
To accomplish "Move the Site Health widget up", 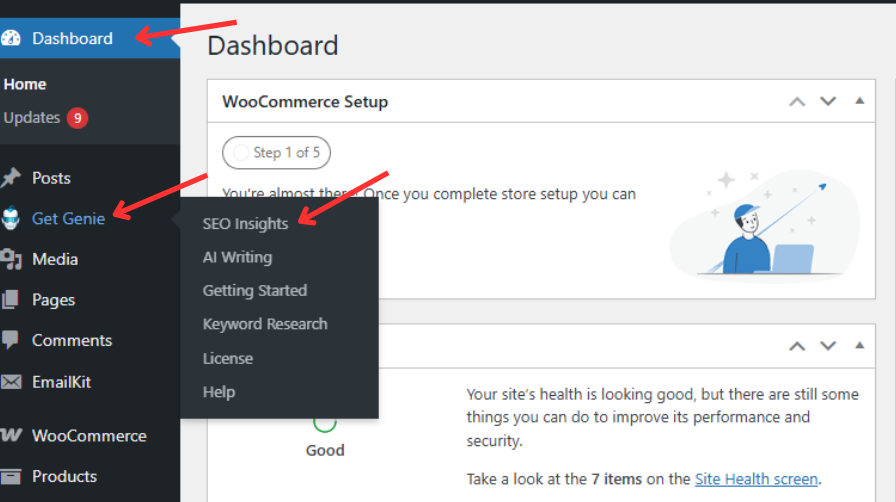I will [x=797, y=346].
